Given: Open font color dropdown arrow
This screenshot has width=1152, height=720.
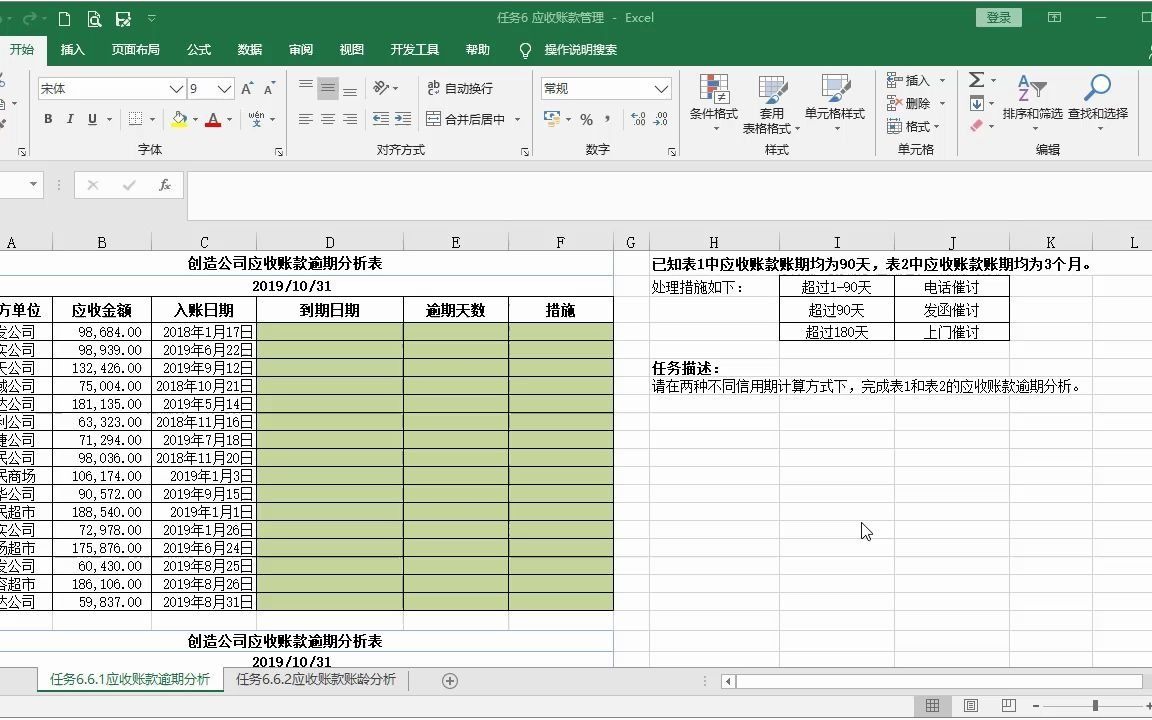Looking at the screenshot, I should click(x=229, y=119).
